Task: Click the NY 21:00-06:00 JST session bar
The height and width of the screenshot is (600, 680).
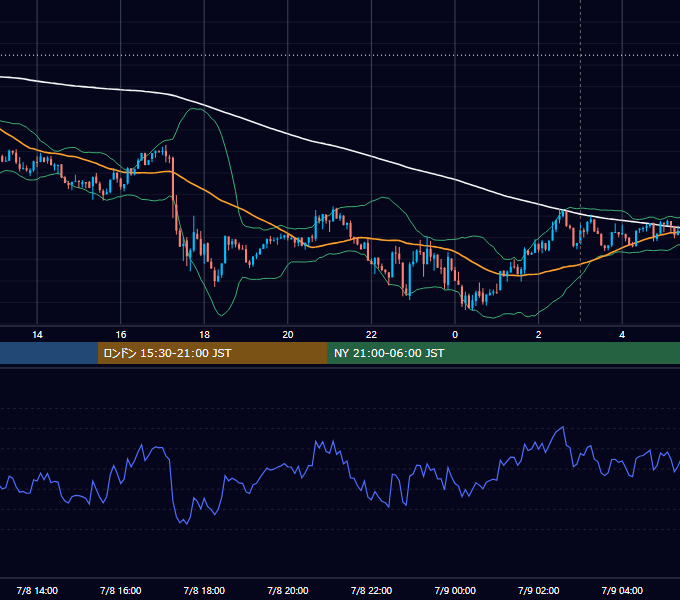Action: (x=503, y=353)
